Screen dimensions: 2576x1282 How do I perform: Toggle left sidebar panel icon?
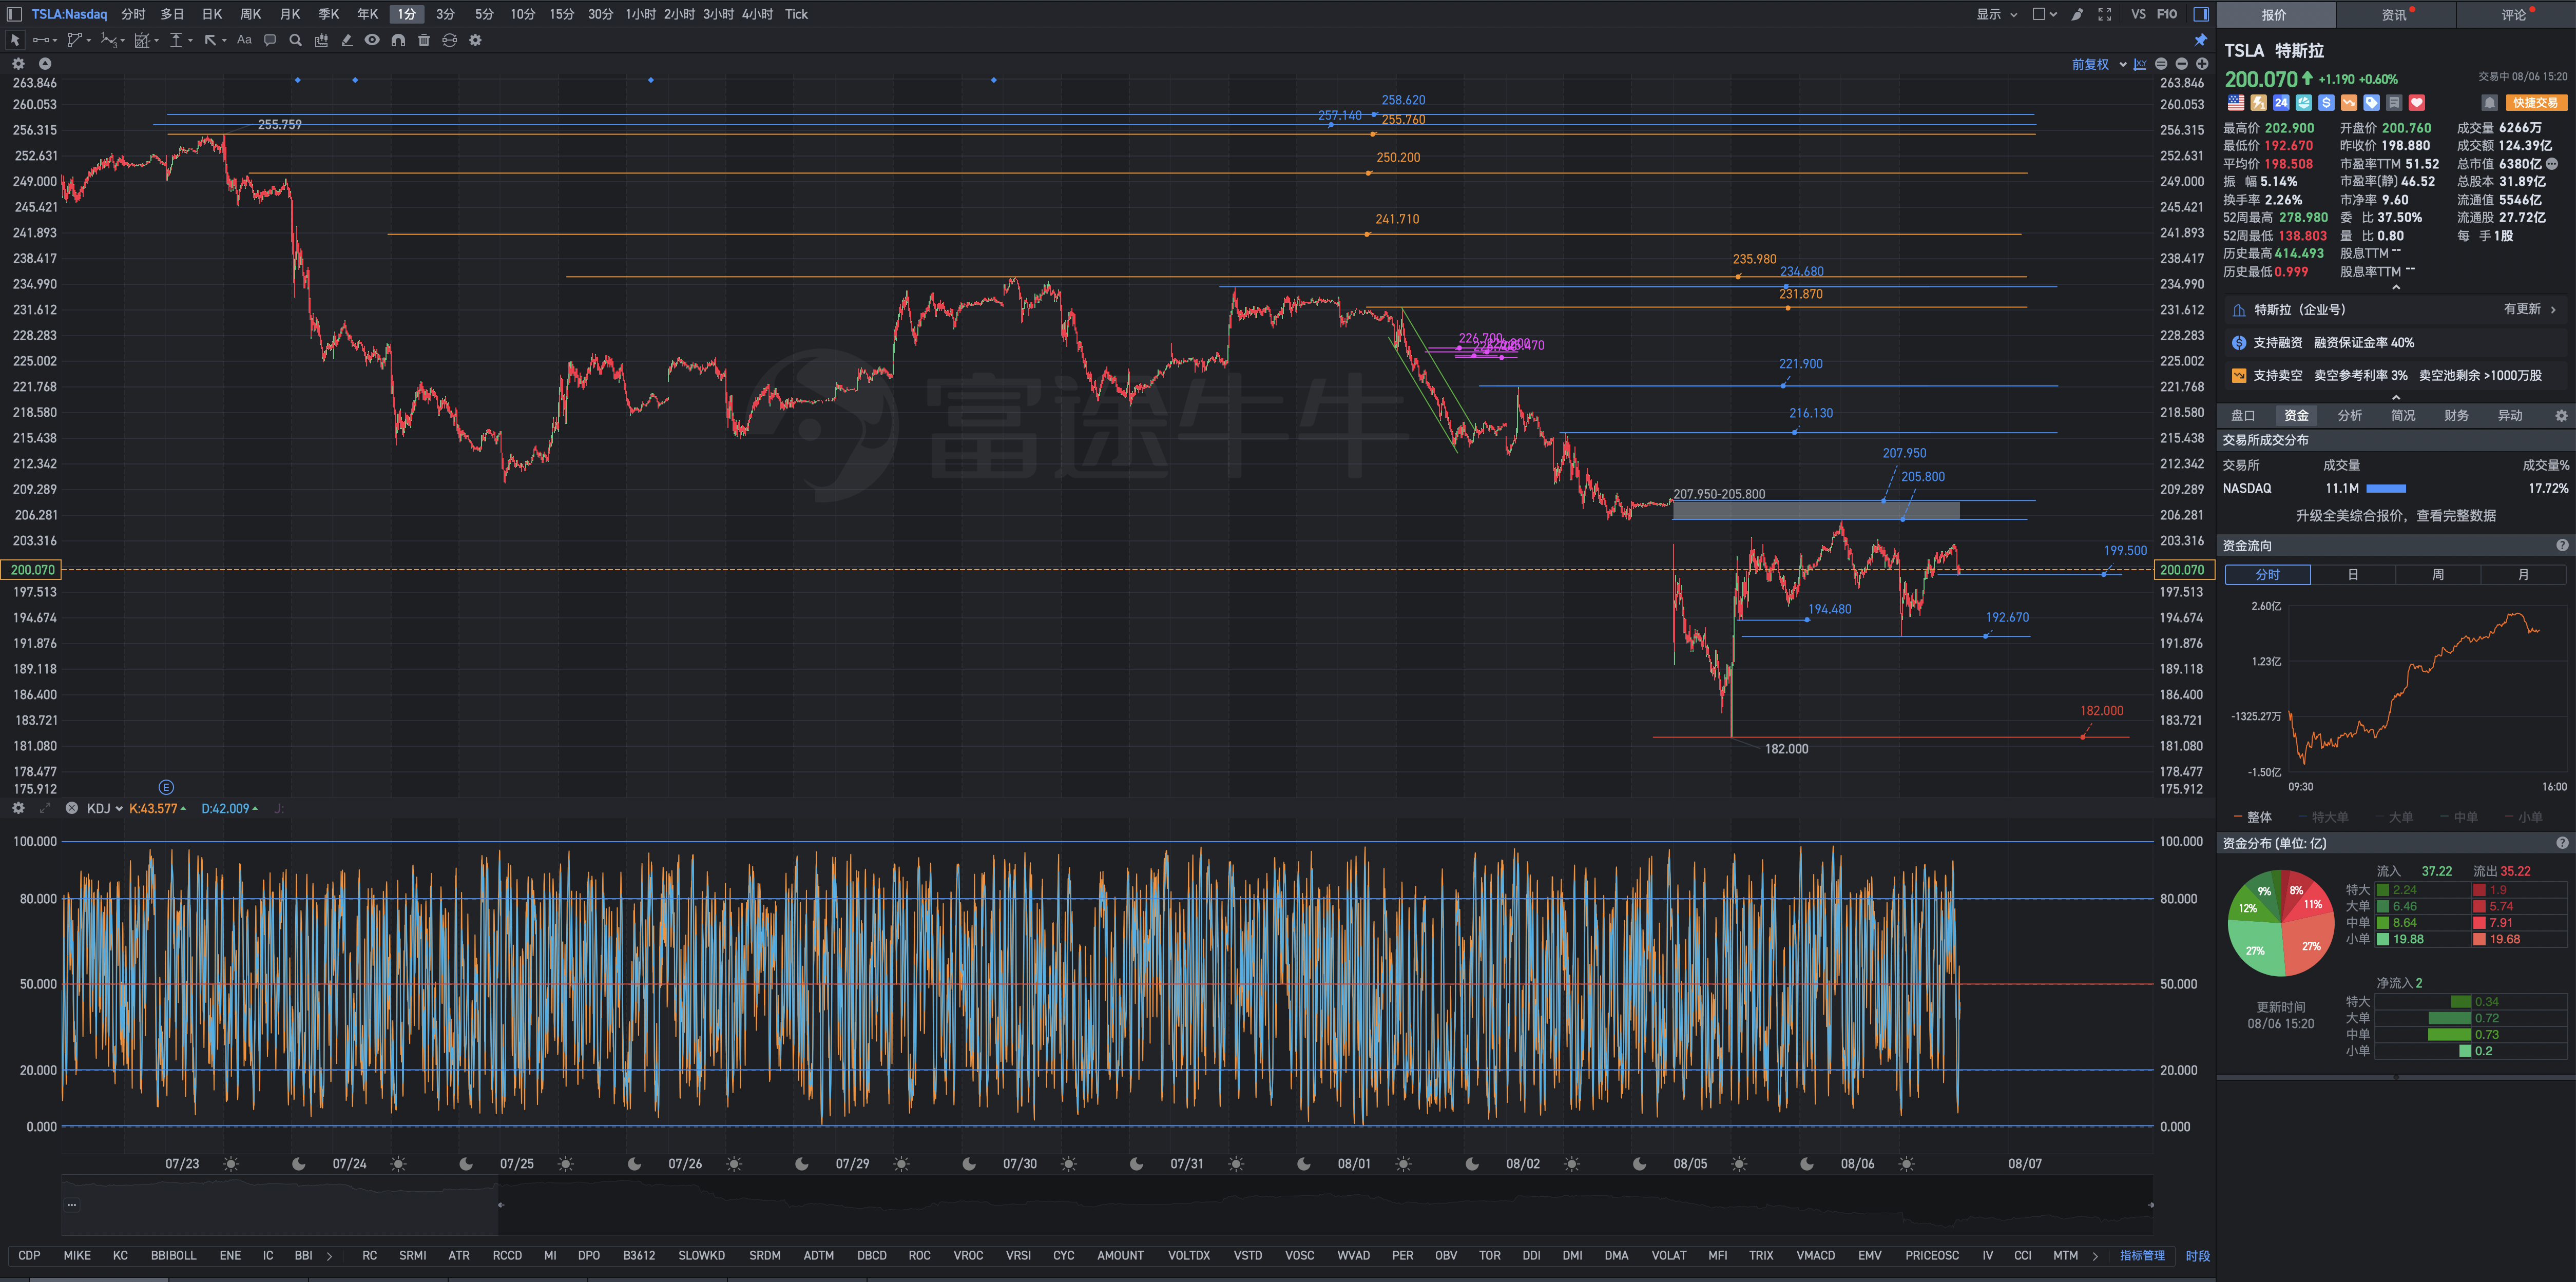point(14,14)
